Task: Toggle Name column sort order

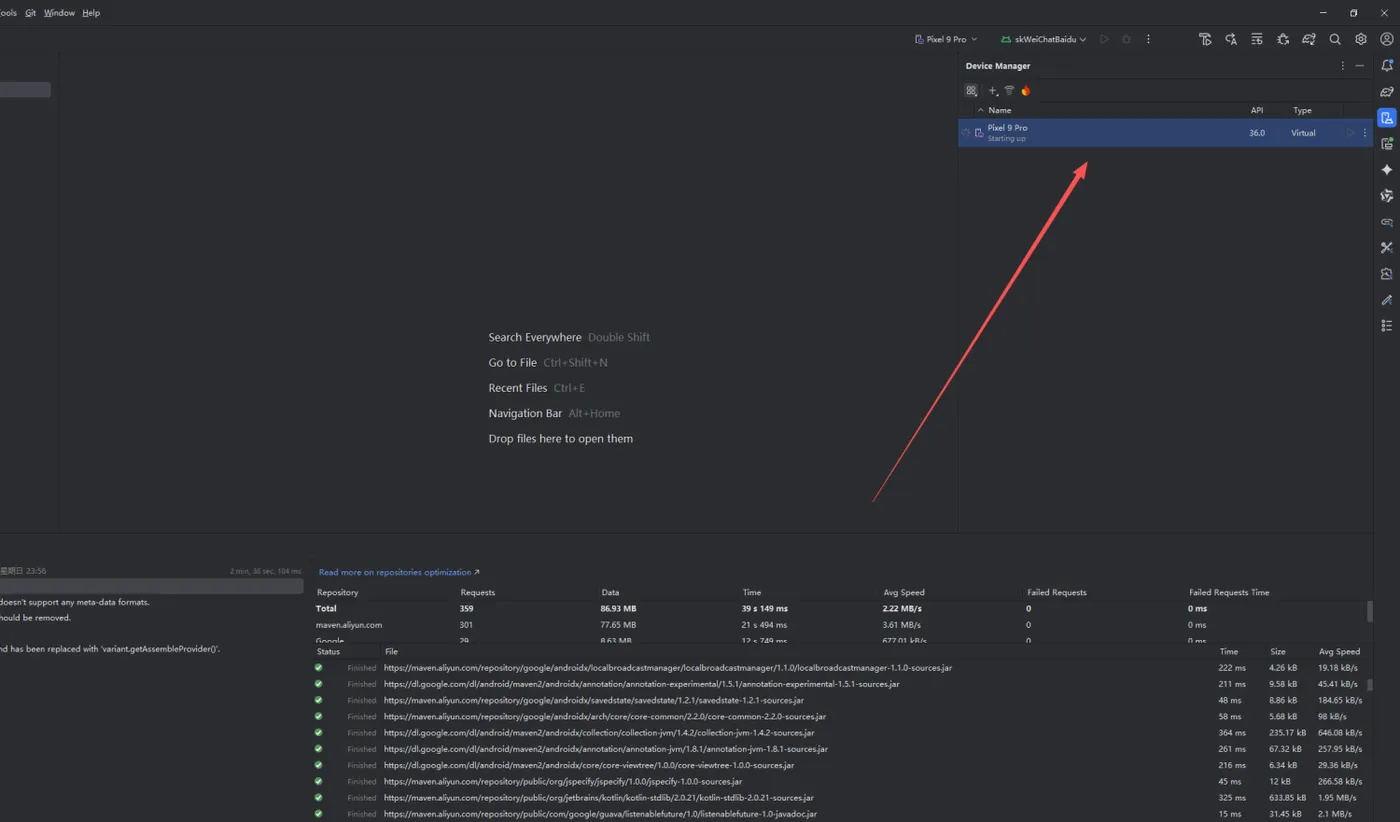Action: [x=999, y=110]
